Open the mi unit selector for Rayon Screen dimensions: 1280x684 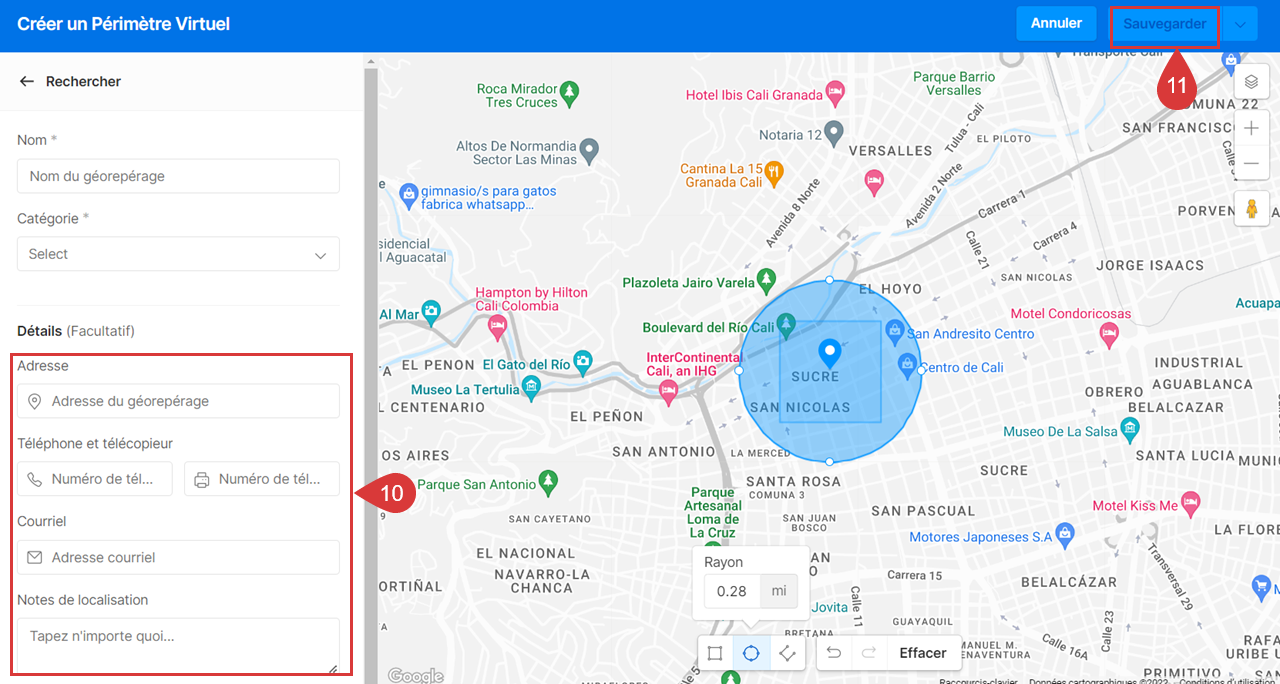click(x=778, y=591)
